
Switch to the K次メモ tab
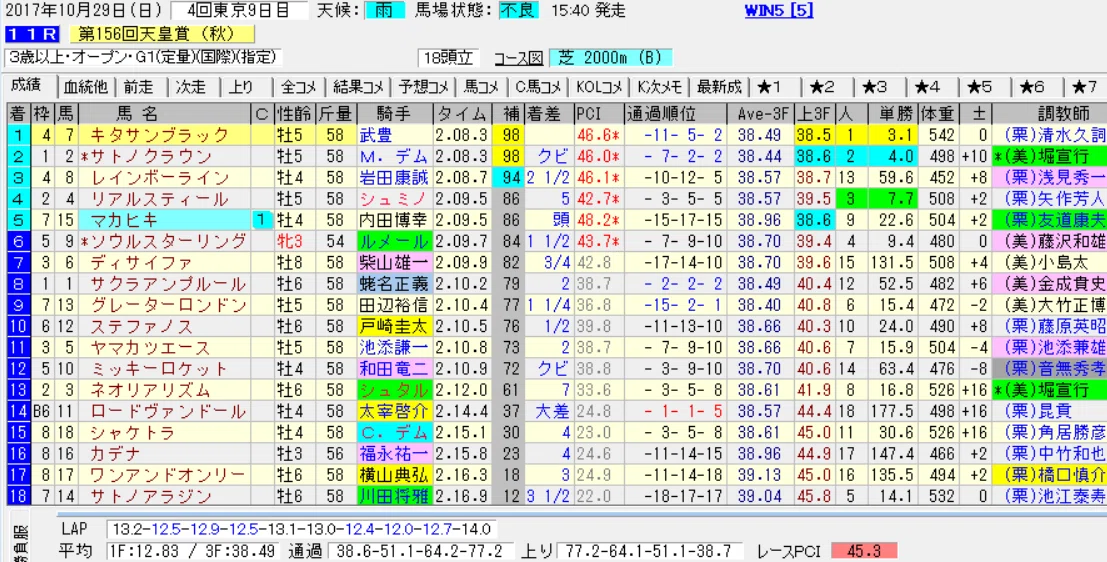(660, 88)
